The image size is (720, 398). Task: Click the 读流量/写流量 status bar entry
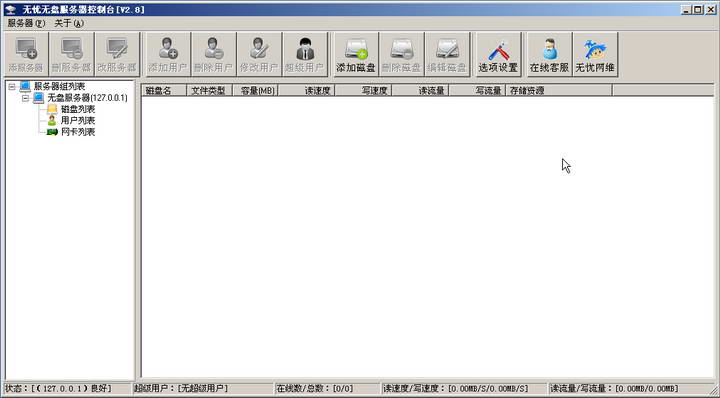(x=629, y=389)
